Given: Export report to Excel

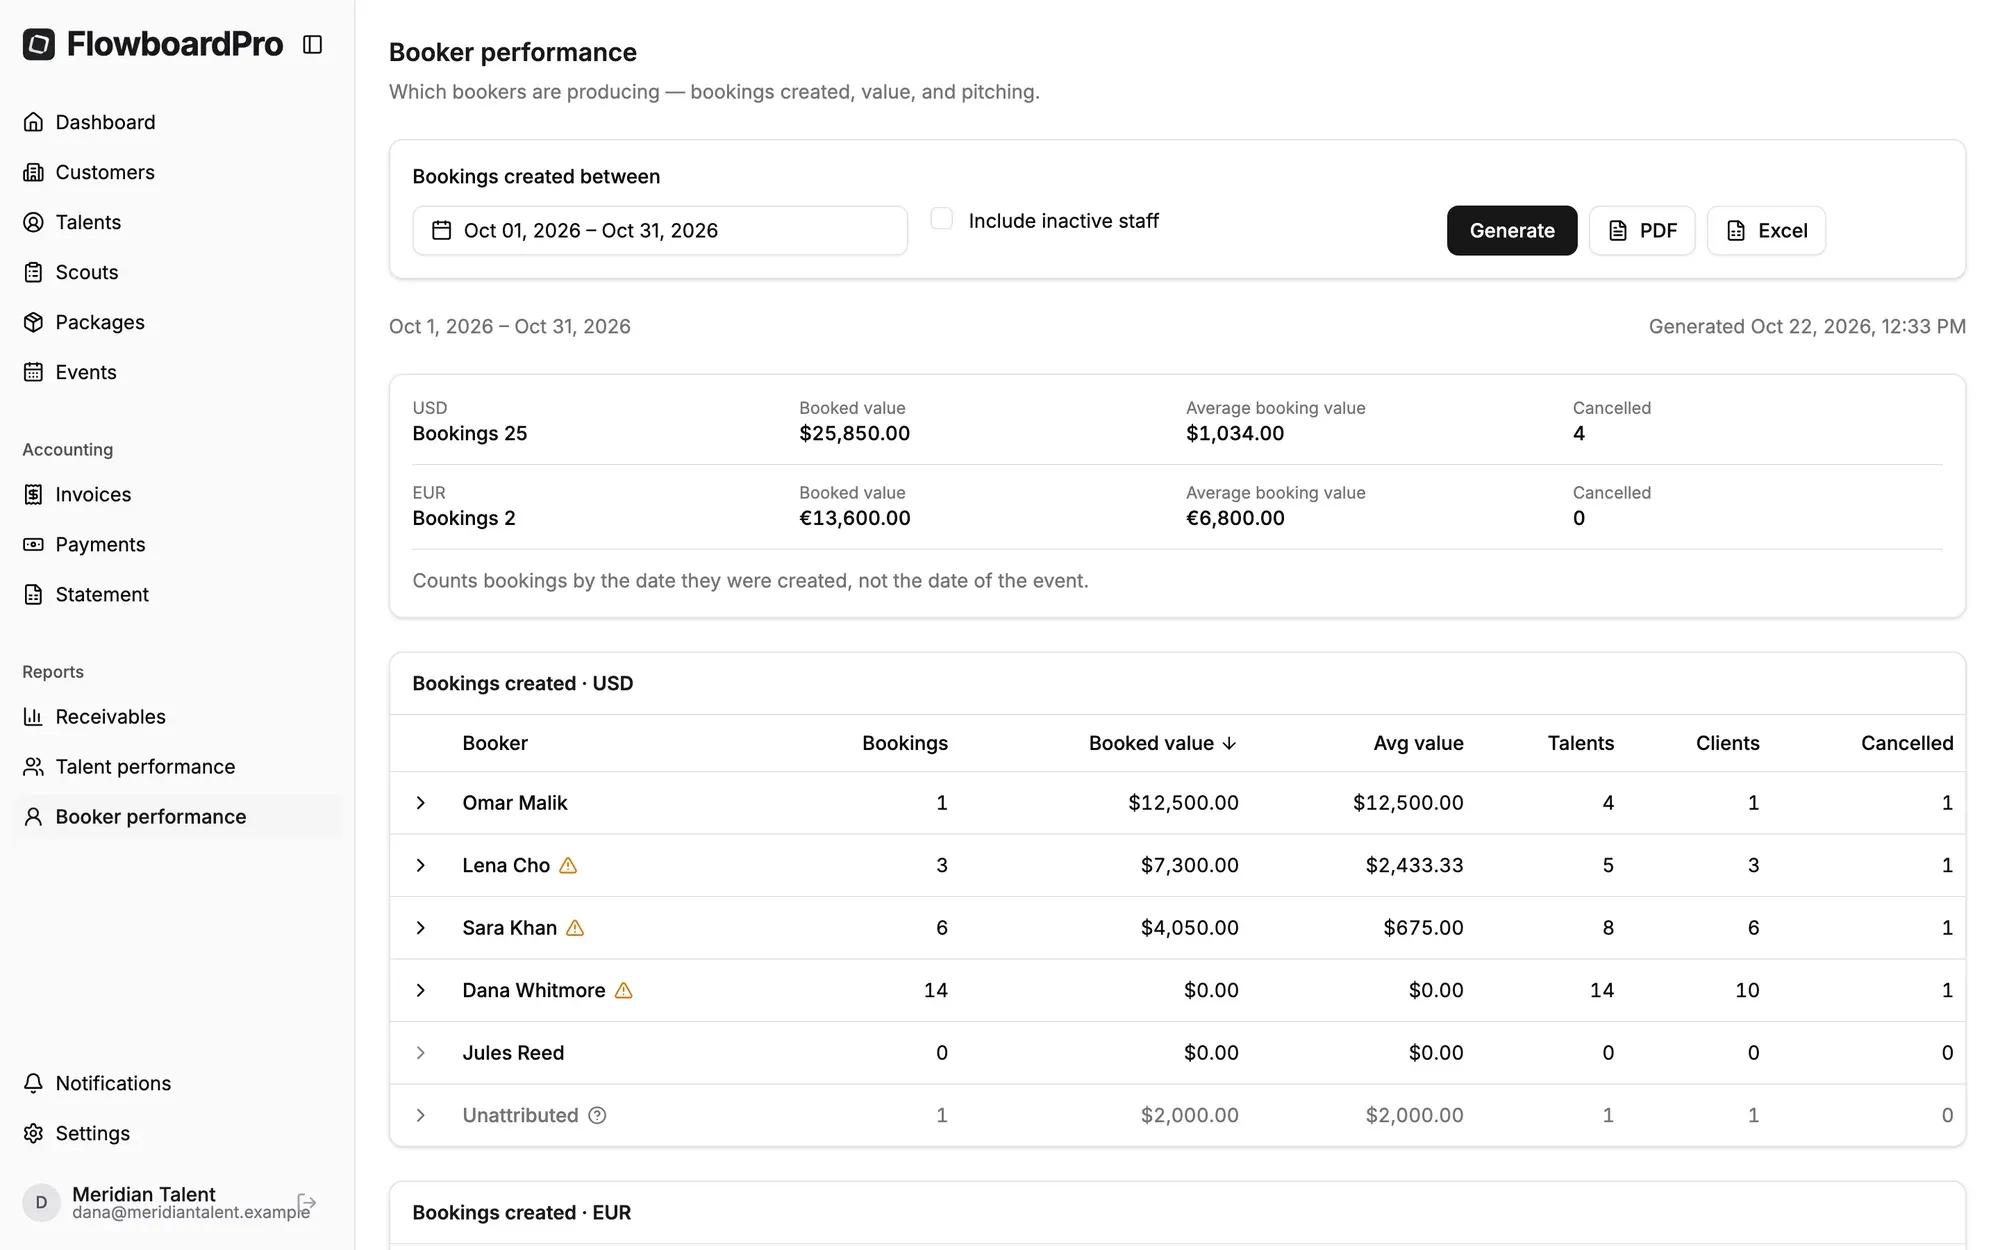Looking at the screenshot, I should pyautogui.click(x=1766, y=231).
